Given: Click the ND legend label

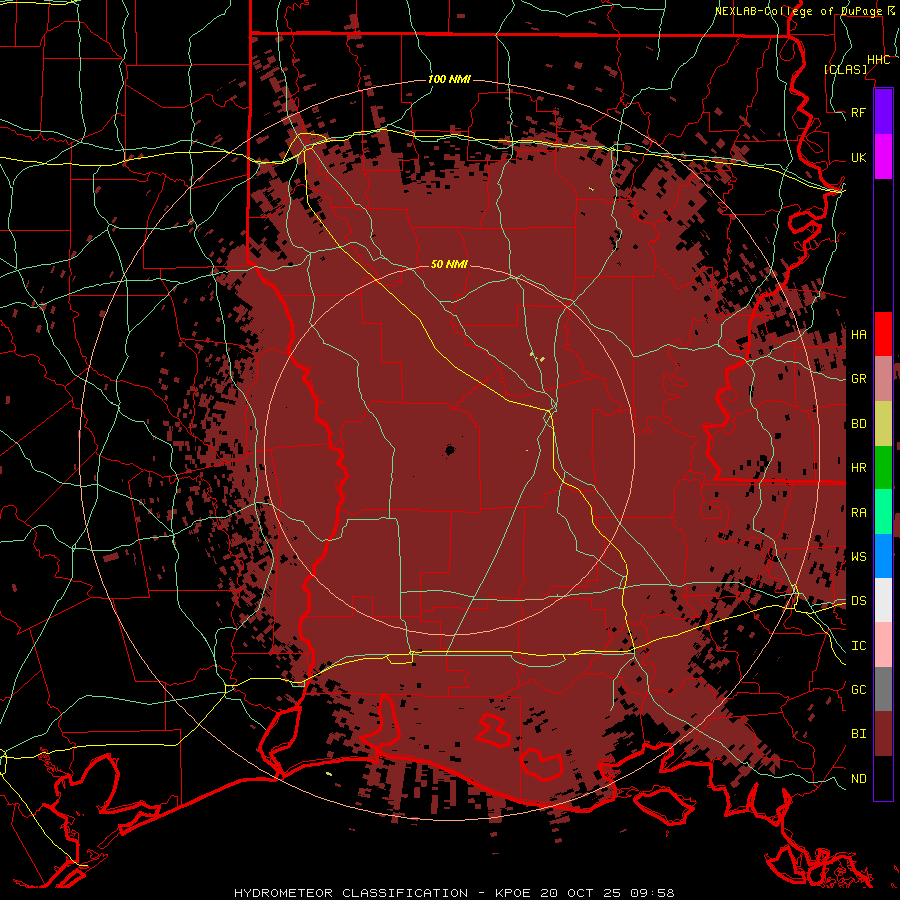Looking at the screenshot, I should 858,779.
